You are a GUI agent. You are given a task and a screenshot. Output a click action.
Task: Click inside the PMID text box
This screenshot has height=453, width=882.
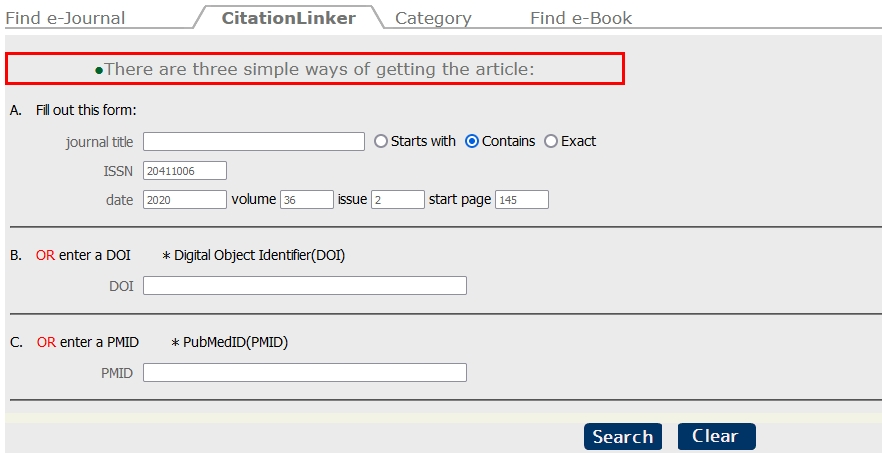click(x=305, y=373)
